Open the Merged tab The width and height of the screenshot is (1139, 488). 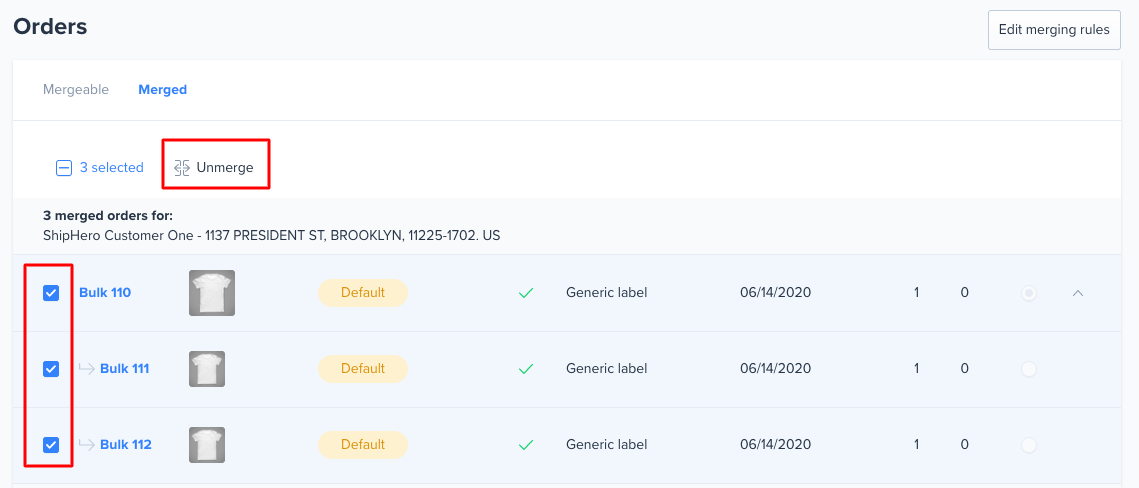[163, 90]
